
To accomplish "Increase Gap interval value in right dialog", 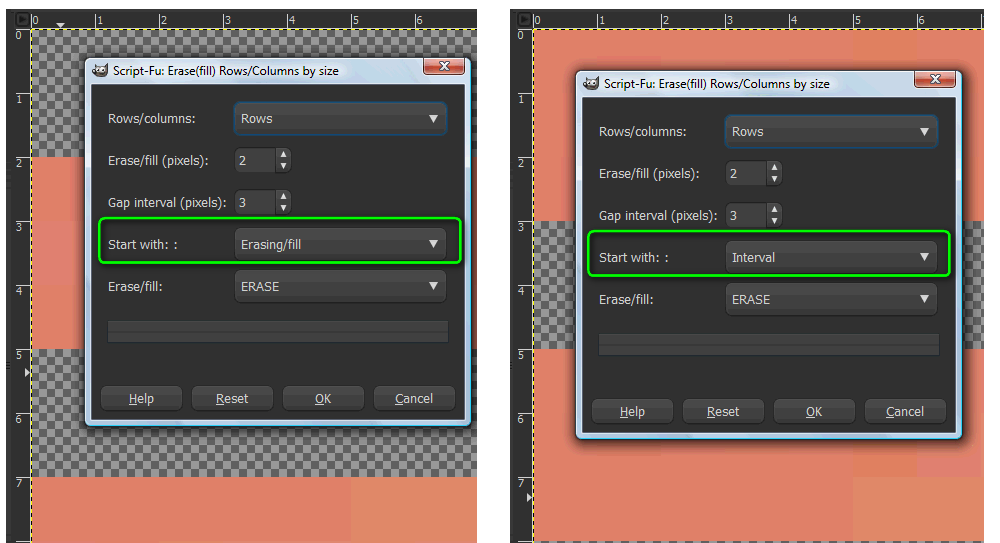I will pyautogui.click(x=775, y=209).
